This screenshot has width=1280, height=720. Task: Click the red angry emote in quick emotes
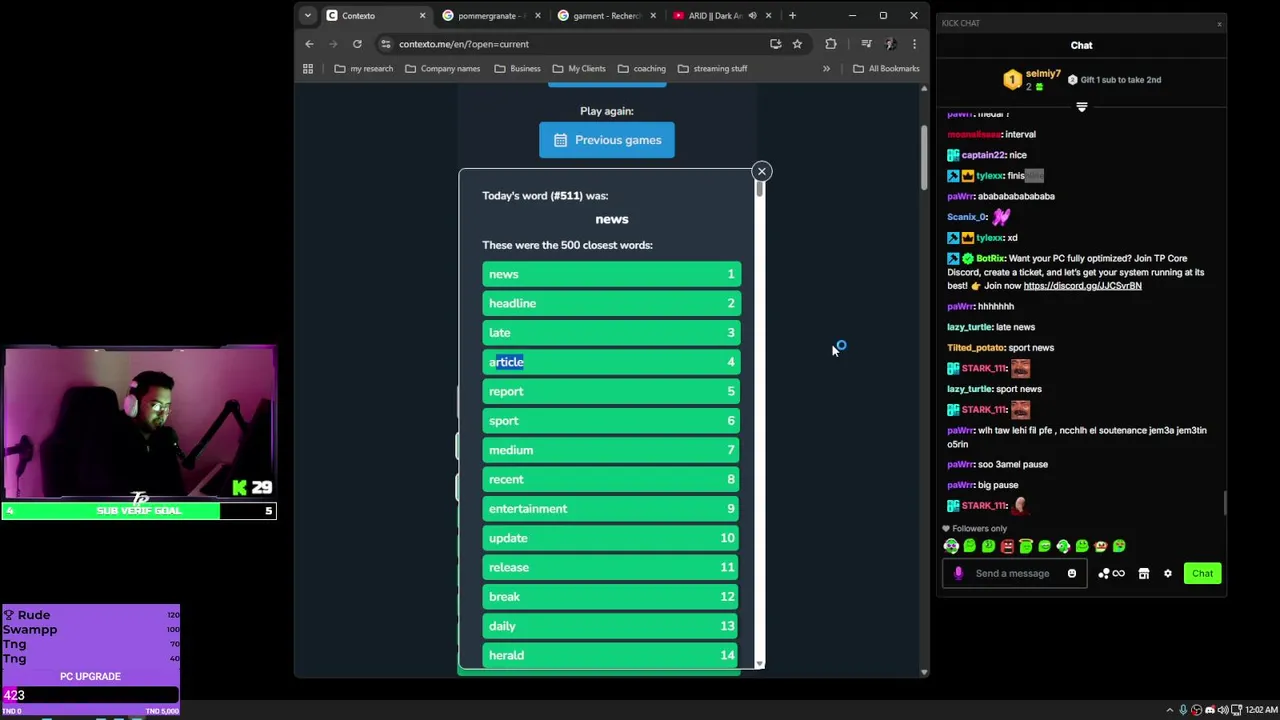[x=1007, y=546]
